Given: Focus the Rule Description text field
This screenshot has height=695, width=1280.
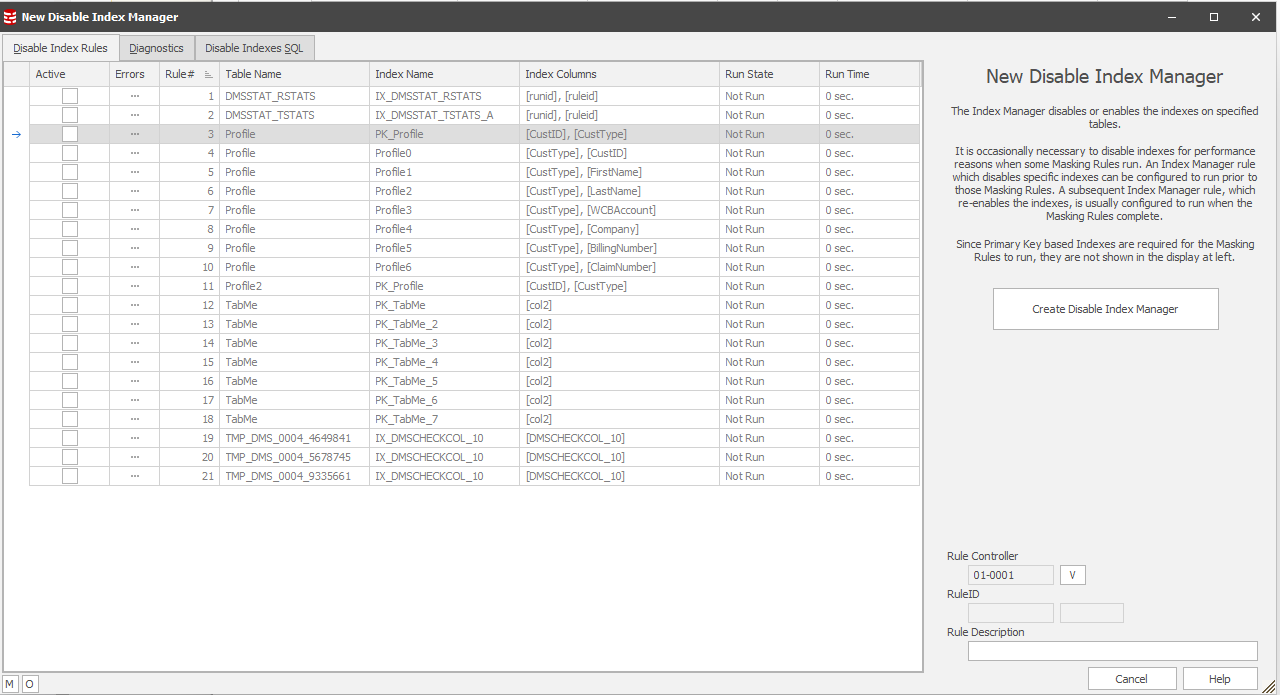Looking at the screenshot, I should (1112, 651).
